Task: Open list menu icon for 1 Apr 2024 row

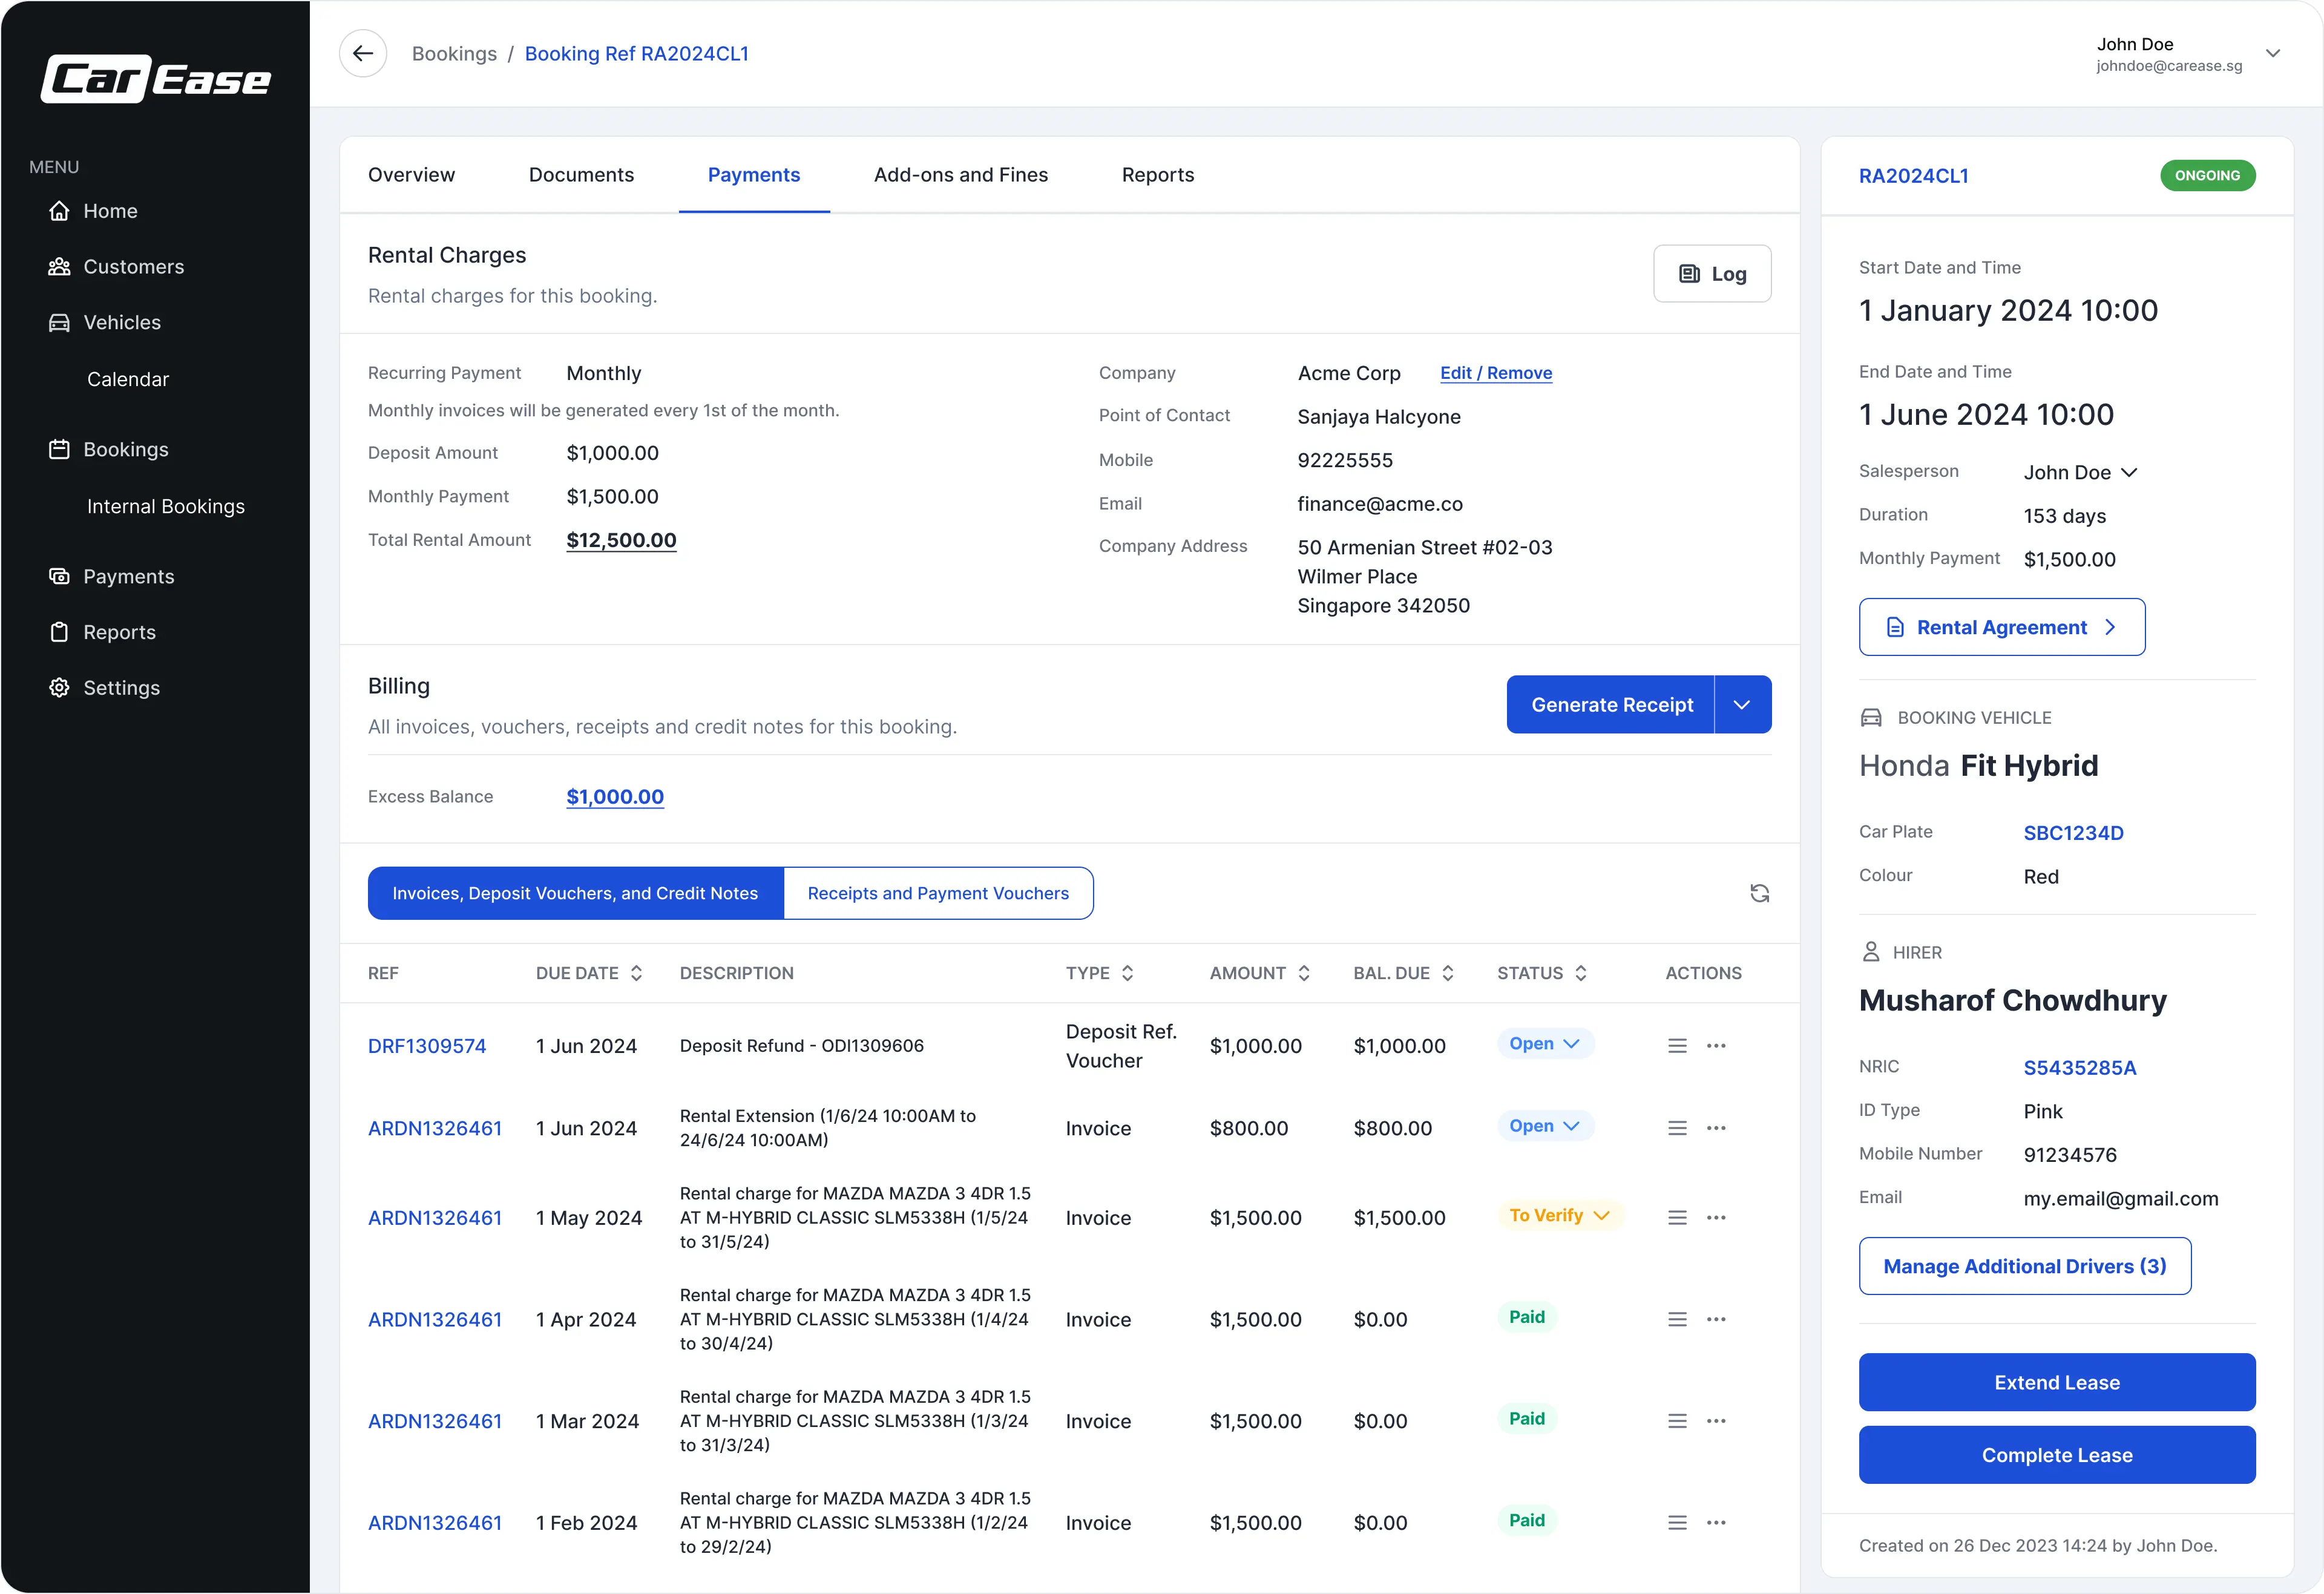Action: pyautogui.click(x=1677, y=1319)
